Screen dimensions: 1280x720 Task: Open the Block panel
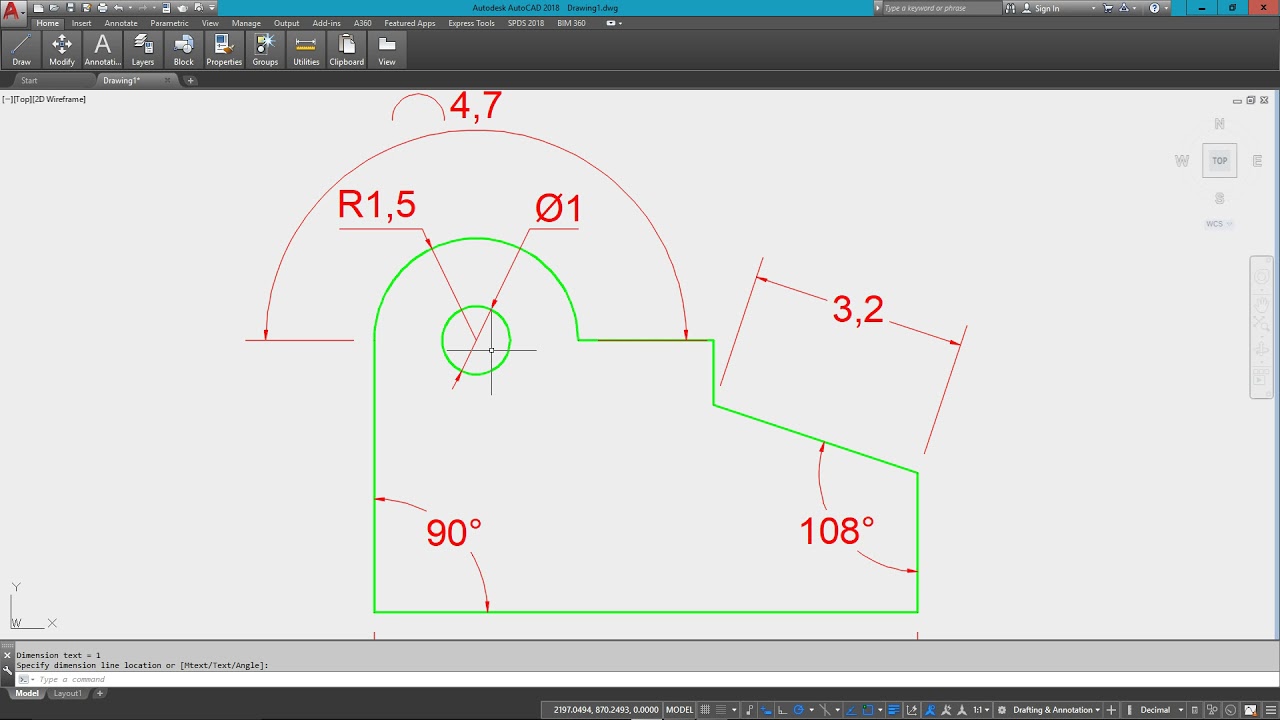[x=184, y=49]
